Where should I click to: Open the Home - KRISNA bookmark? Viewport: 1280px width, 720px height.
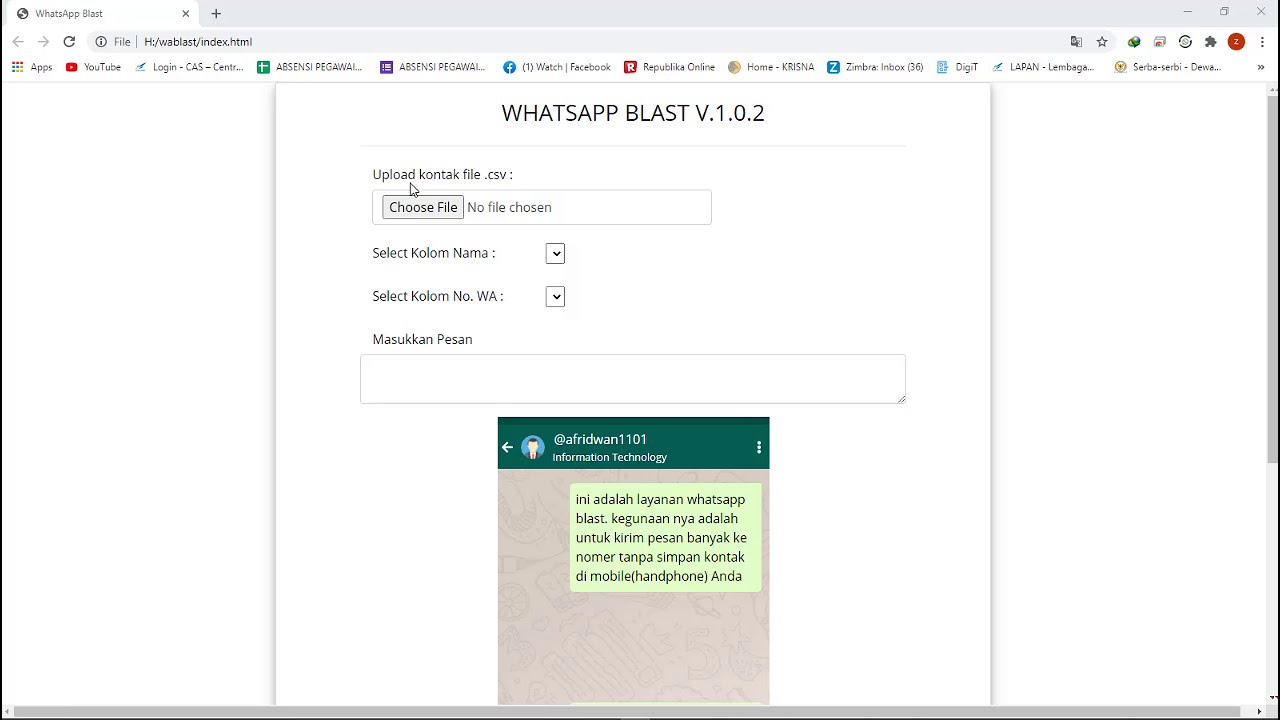click(771, 67)
